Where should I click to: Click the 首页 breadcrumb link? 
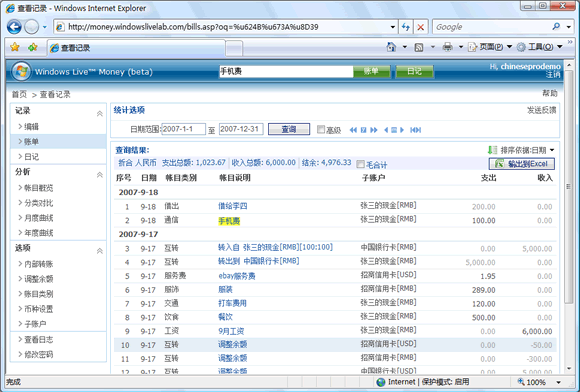tap(19, 94)
